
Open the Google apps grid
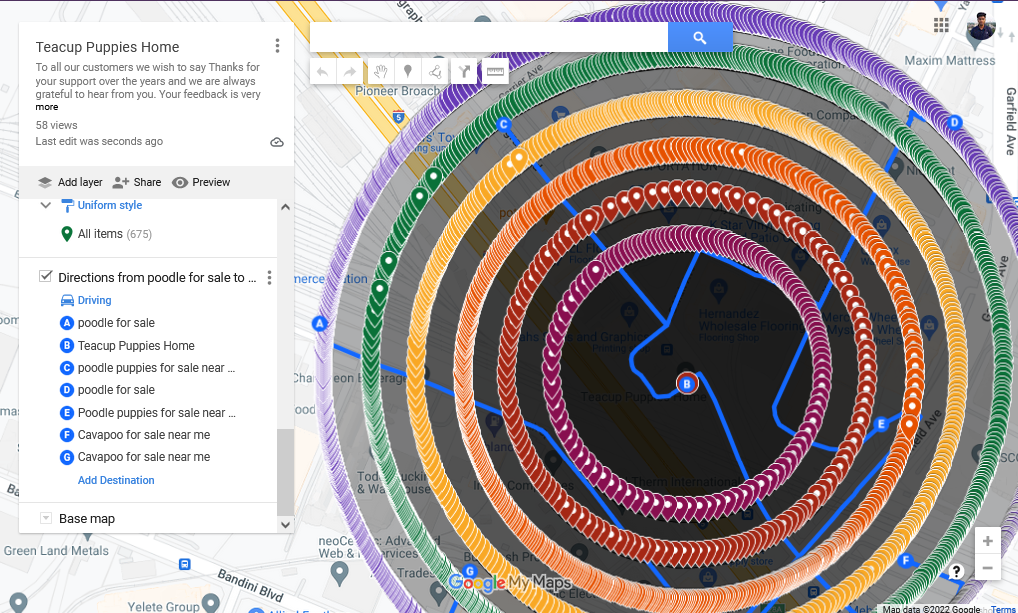pyautogui.click(x=941, y=25)
